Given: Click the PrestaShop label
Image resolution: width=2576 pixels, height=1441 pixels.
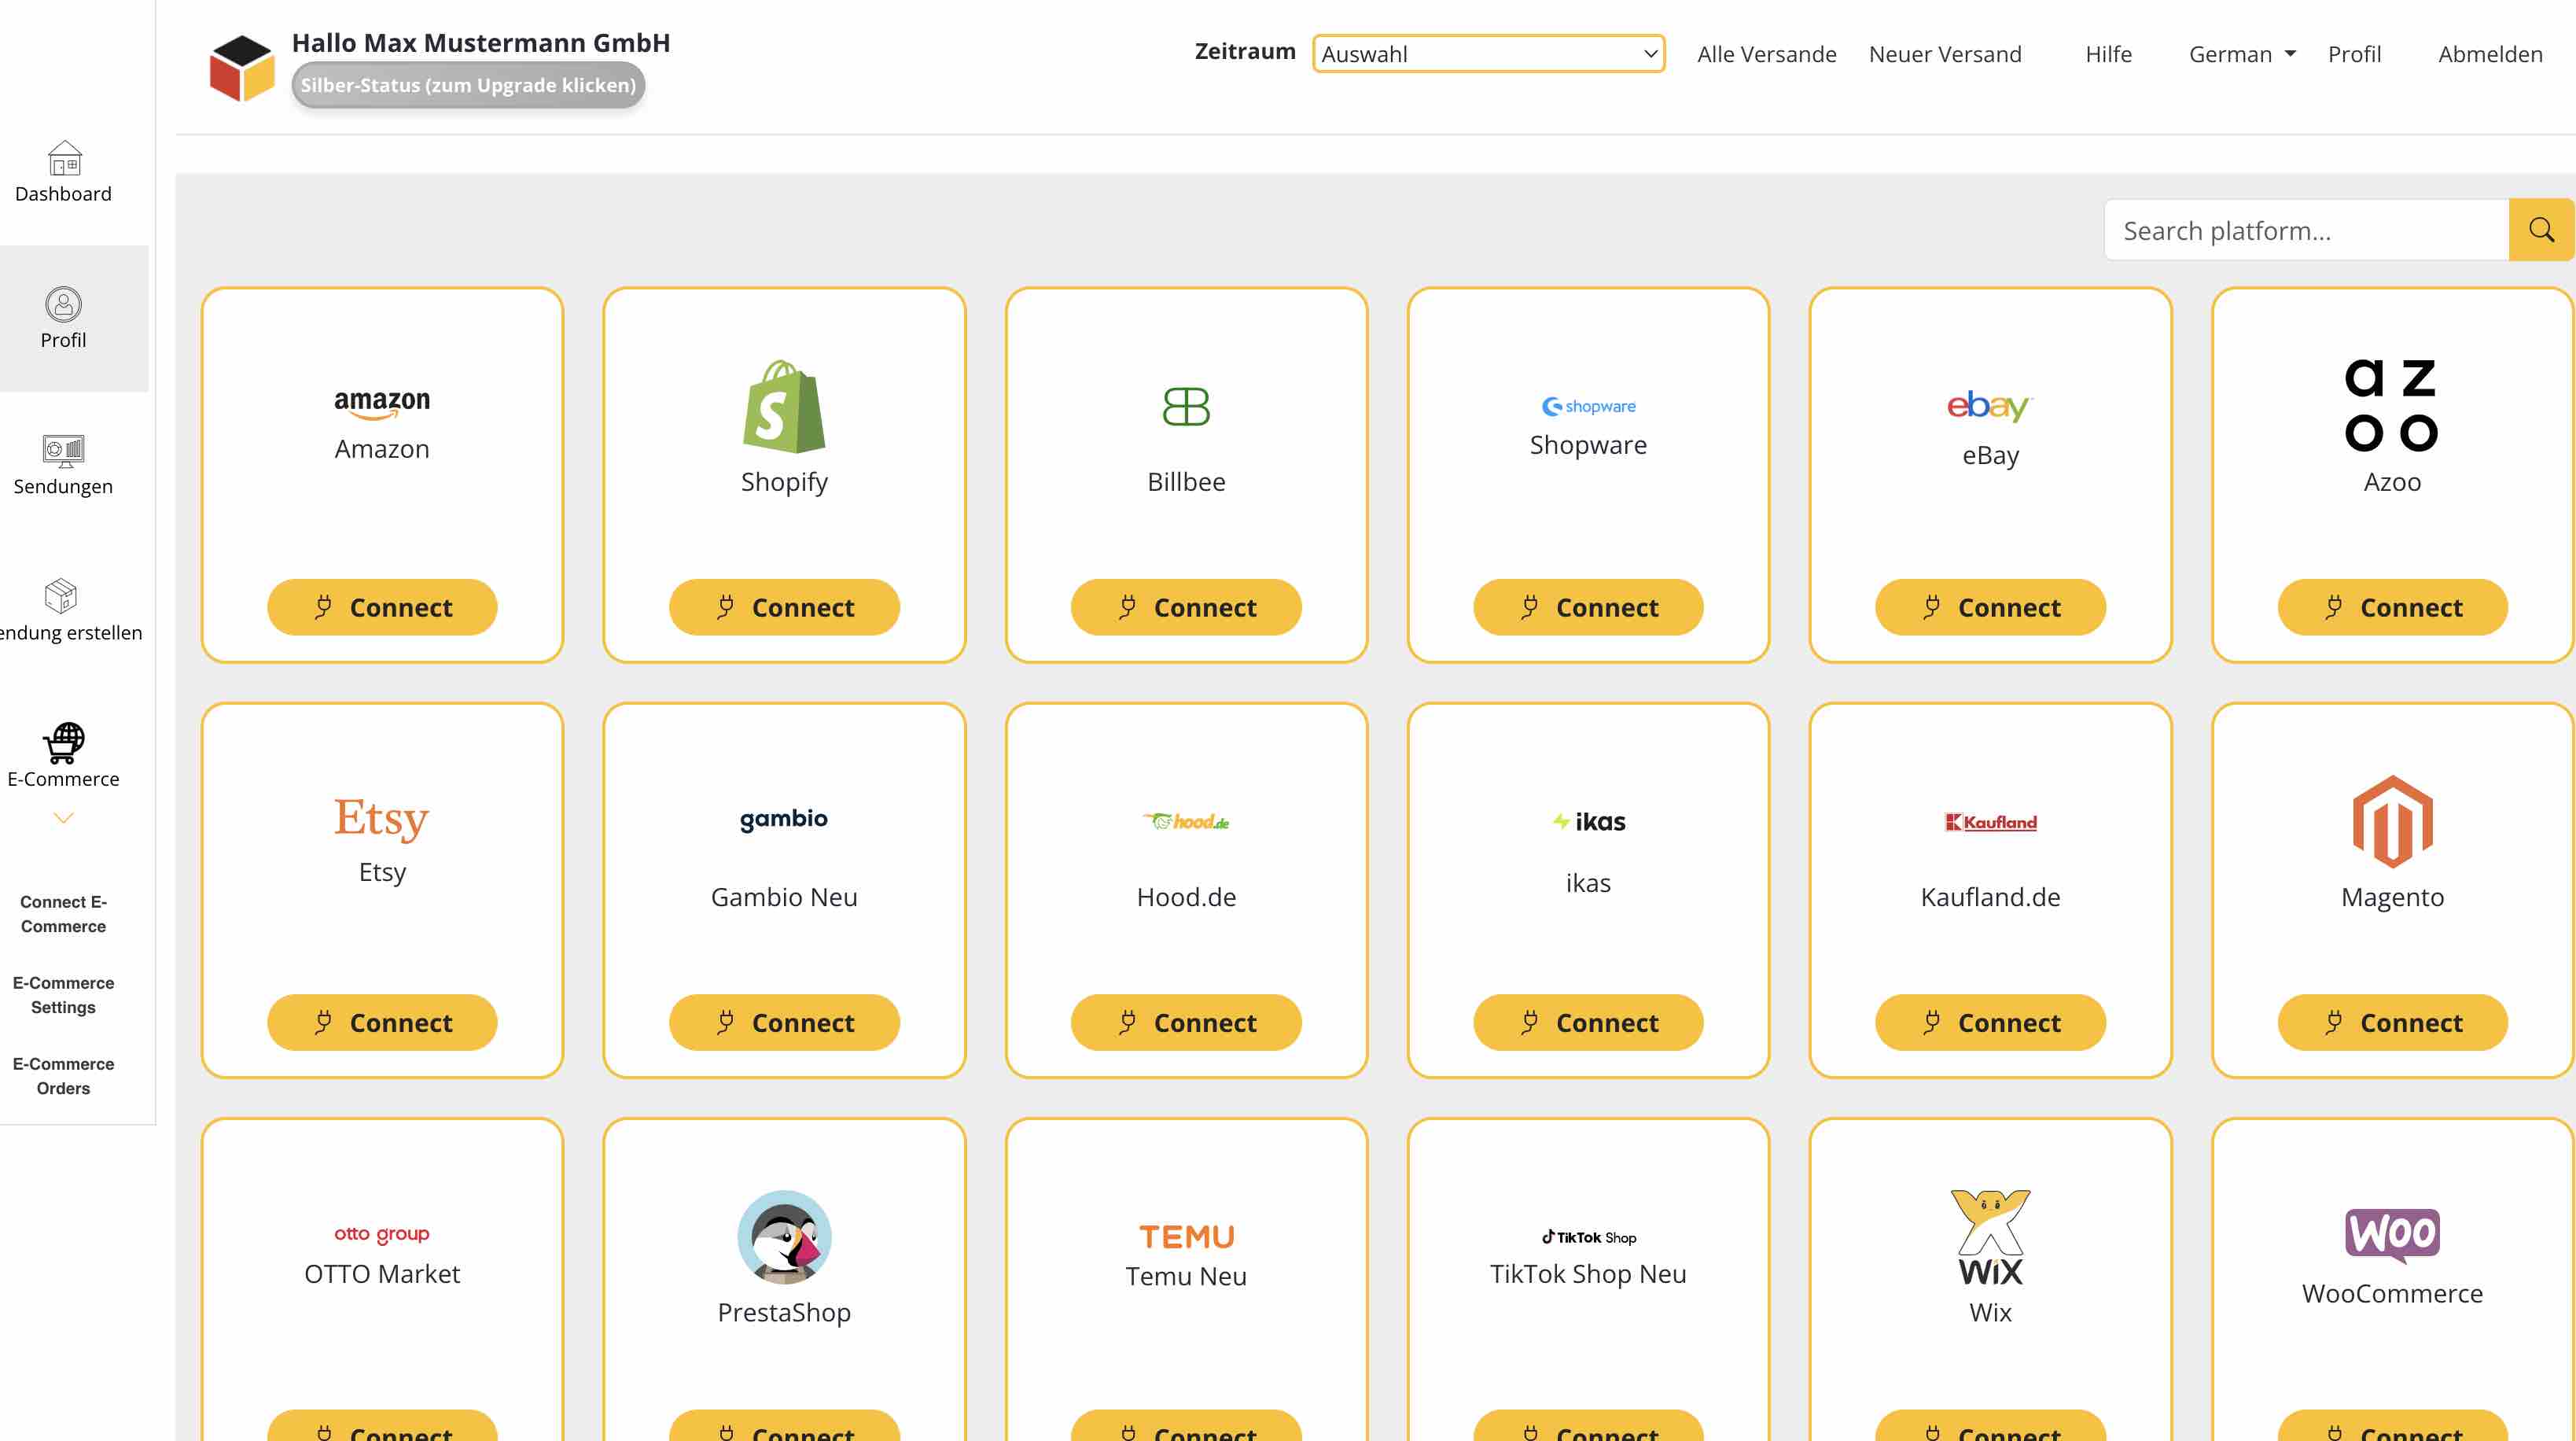Looking at the screenshot, I should (784, 1312).
